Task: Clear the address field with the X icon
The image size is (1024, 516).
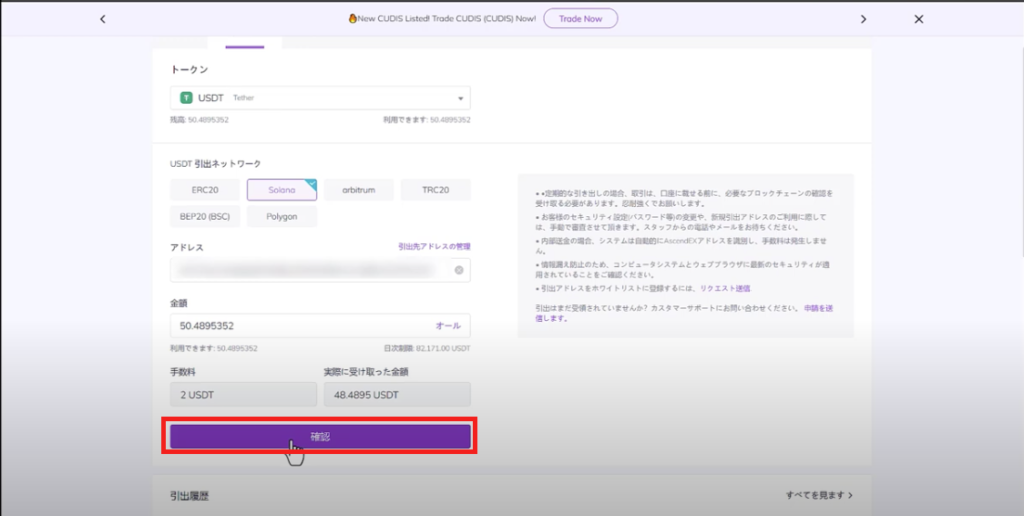Action: pos(459,270)
